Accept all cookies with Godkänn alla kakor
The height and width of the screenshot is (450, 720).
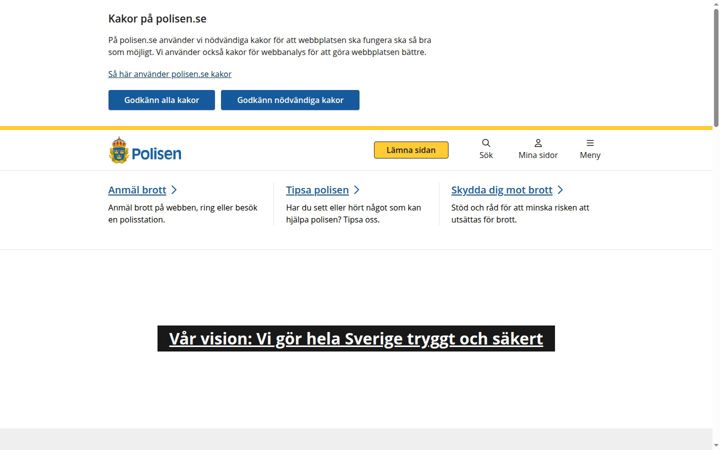click(x=162, y=100)
